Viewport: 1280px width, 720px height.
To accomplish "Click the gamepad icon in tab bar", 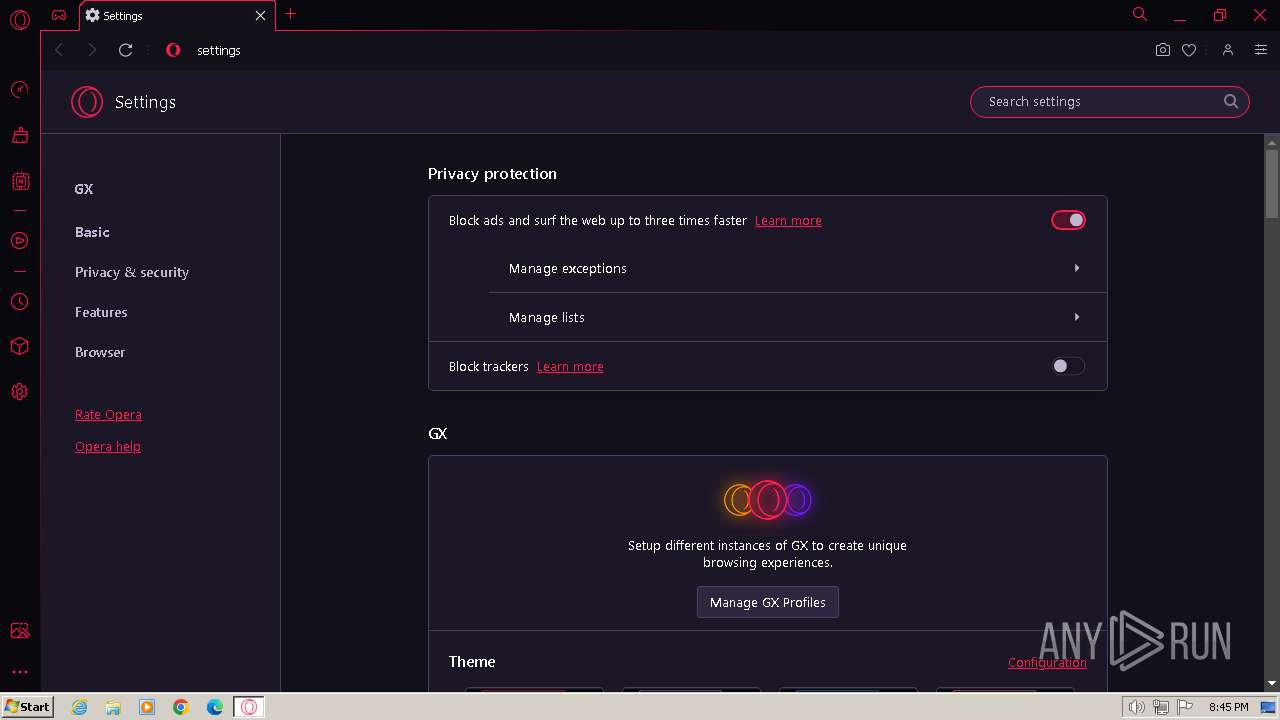I will coord(59,15).
